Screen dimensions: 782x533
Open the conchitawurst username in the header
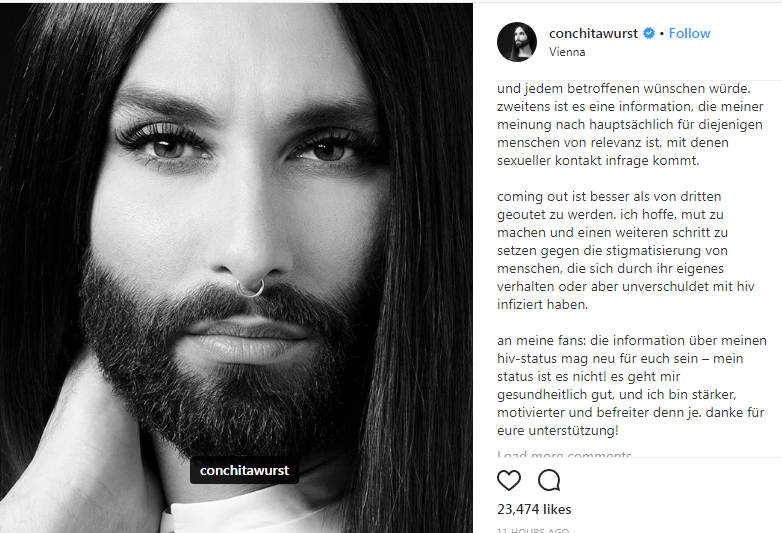(593, 33)
